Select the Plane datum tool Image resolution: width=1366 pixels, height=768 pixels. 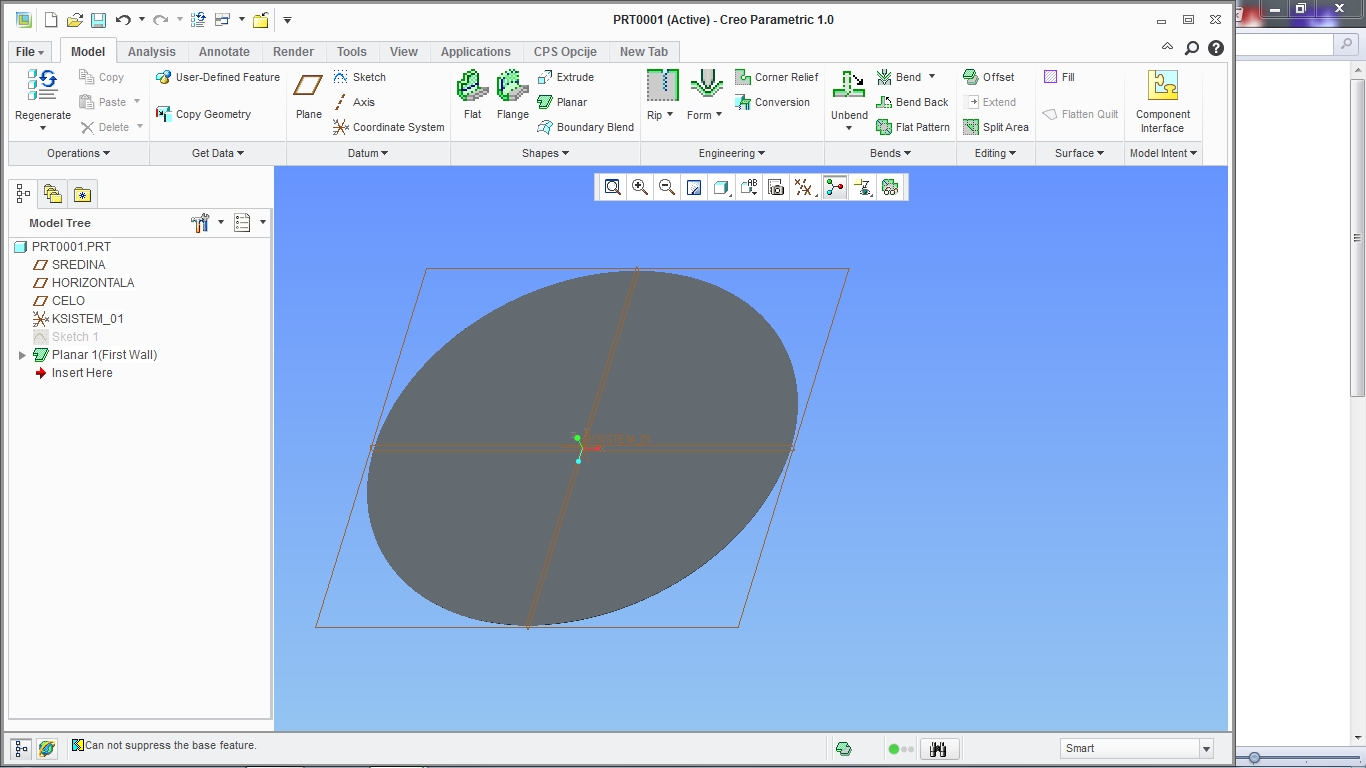pos(308,97)
